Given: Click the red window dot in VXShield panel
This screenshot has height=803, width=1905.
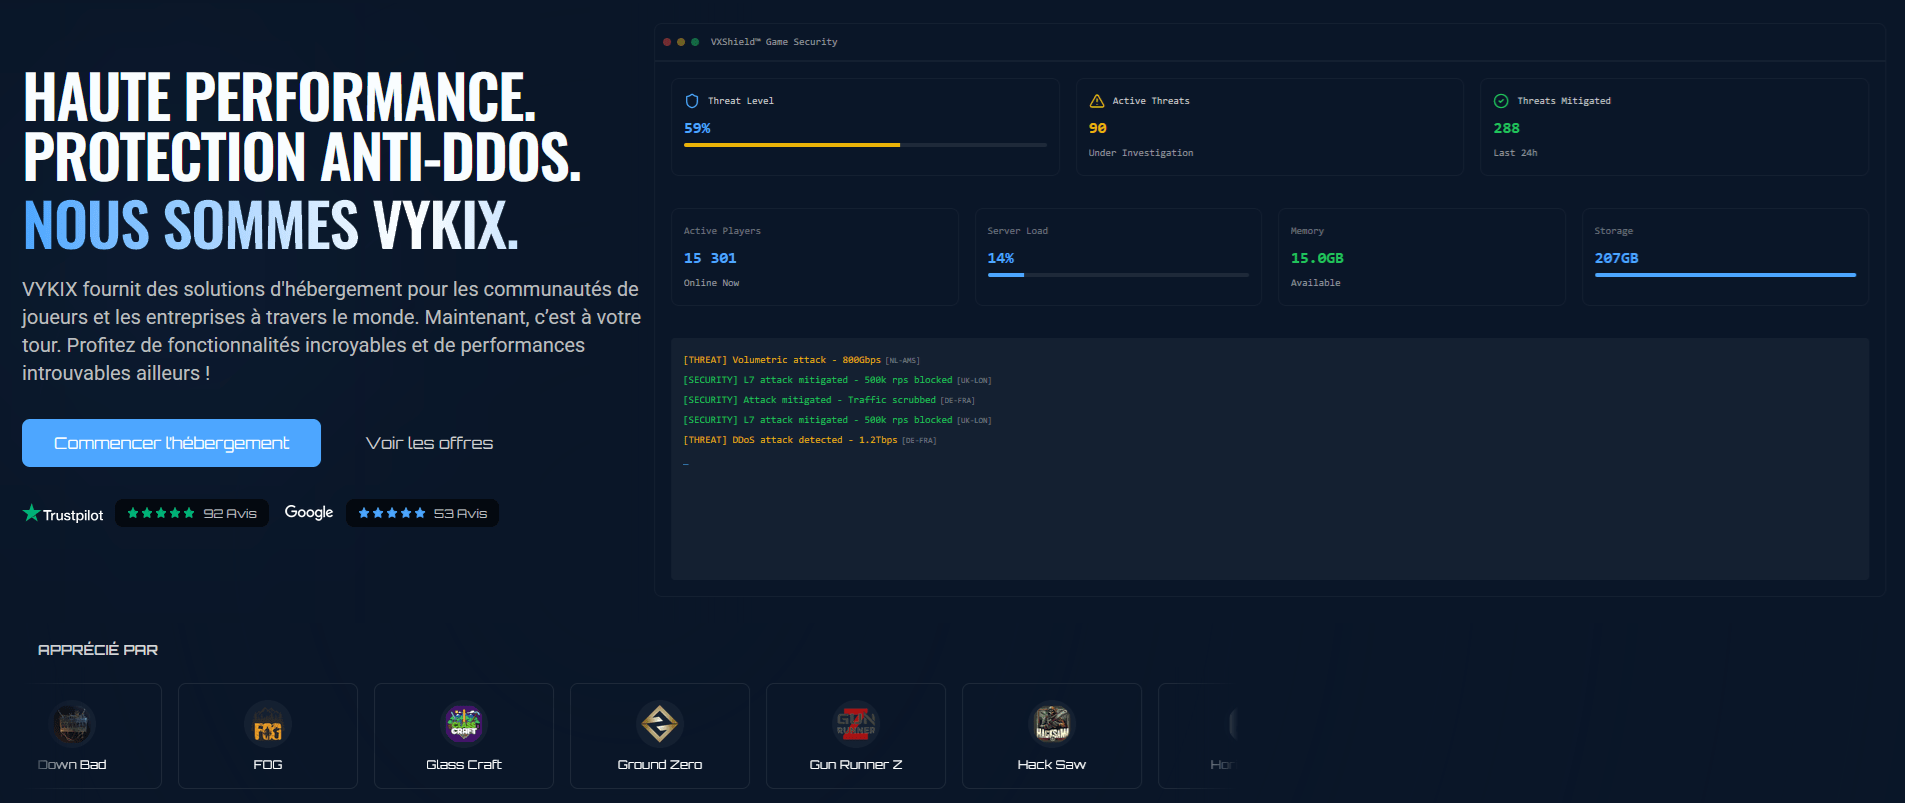Looking at the screenshot, I should coord(667,42).
